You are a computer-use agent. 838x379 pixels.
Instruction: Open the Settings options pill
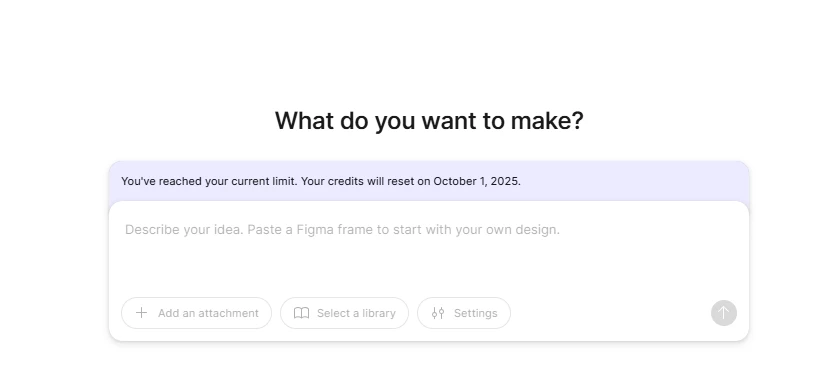pos(464,313)
